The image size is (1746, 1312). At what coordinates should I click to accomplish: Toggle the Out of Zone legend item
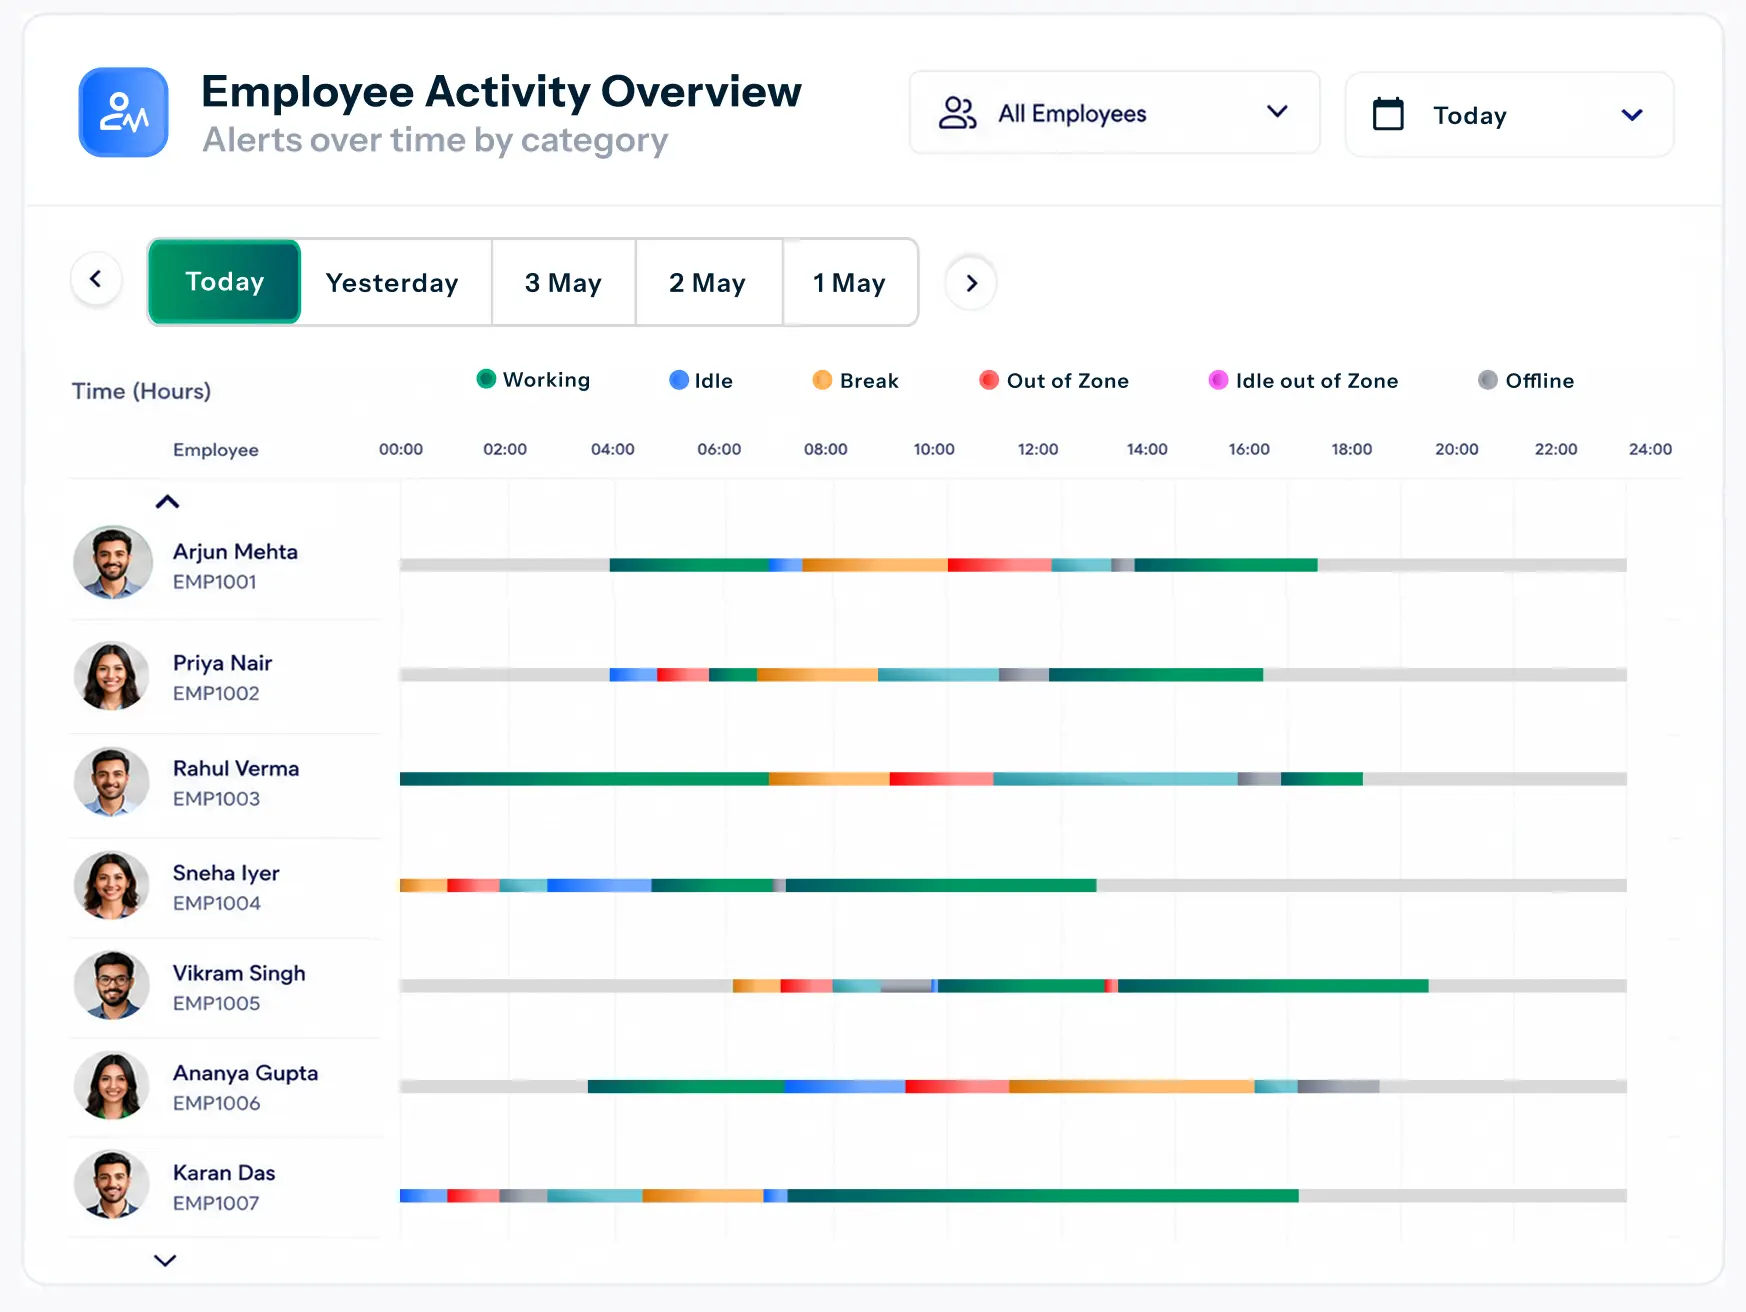pos(1054,381)
